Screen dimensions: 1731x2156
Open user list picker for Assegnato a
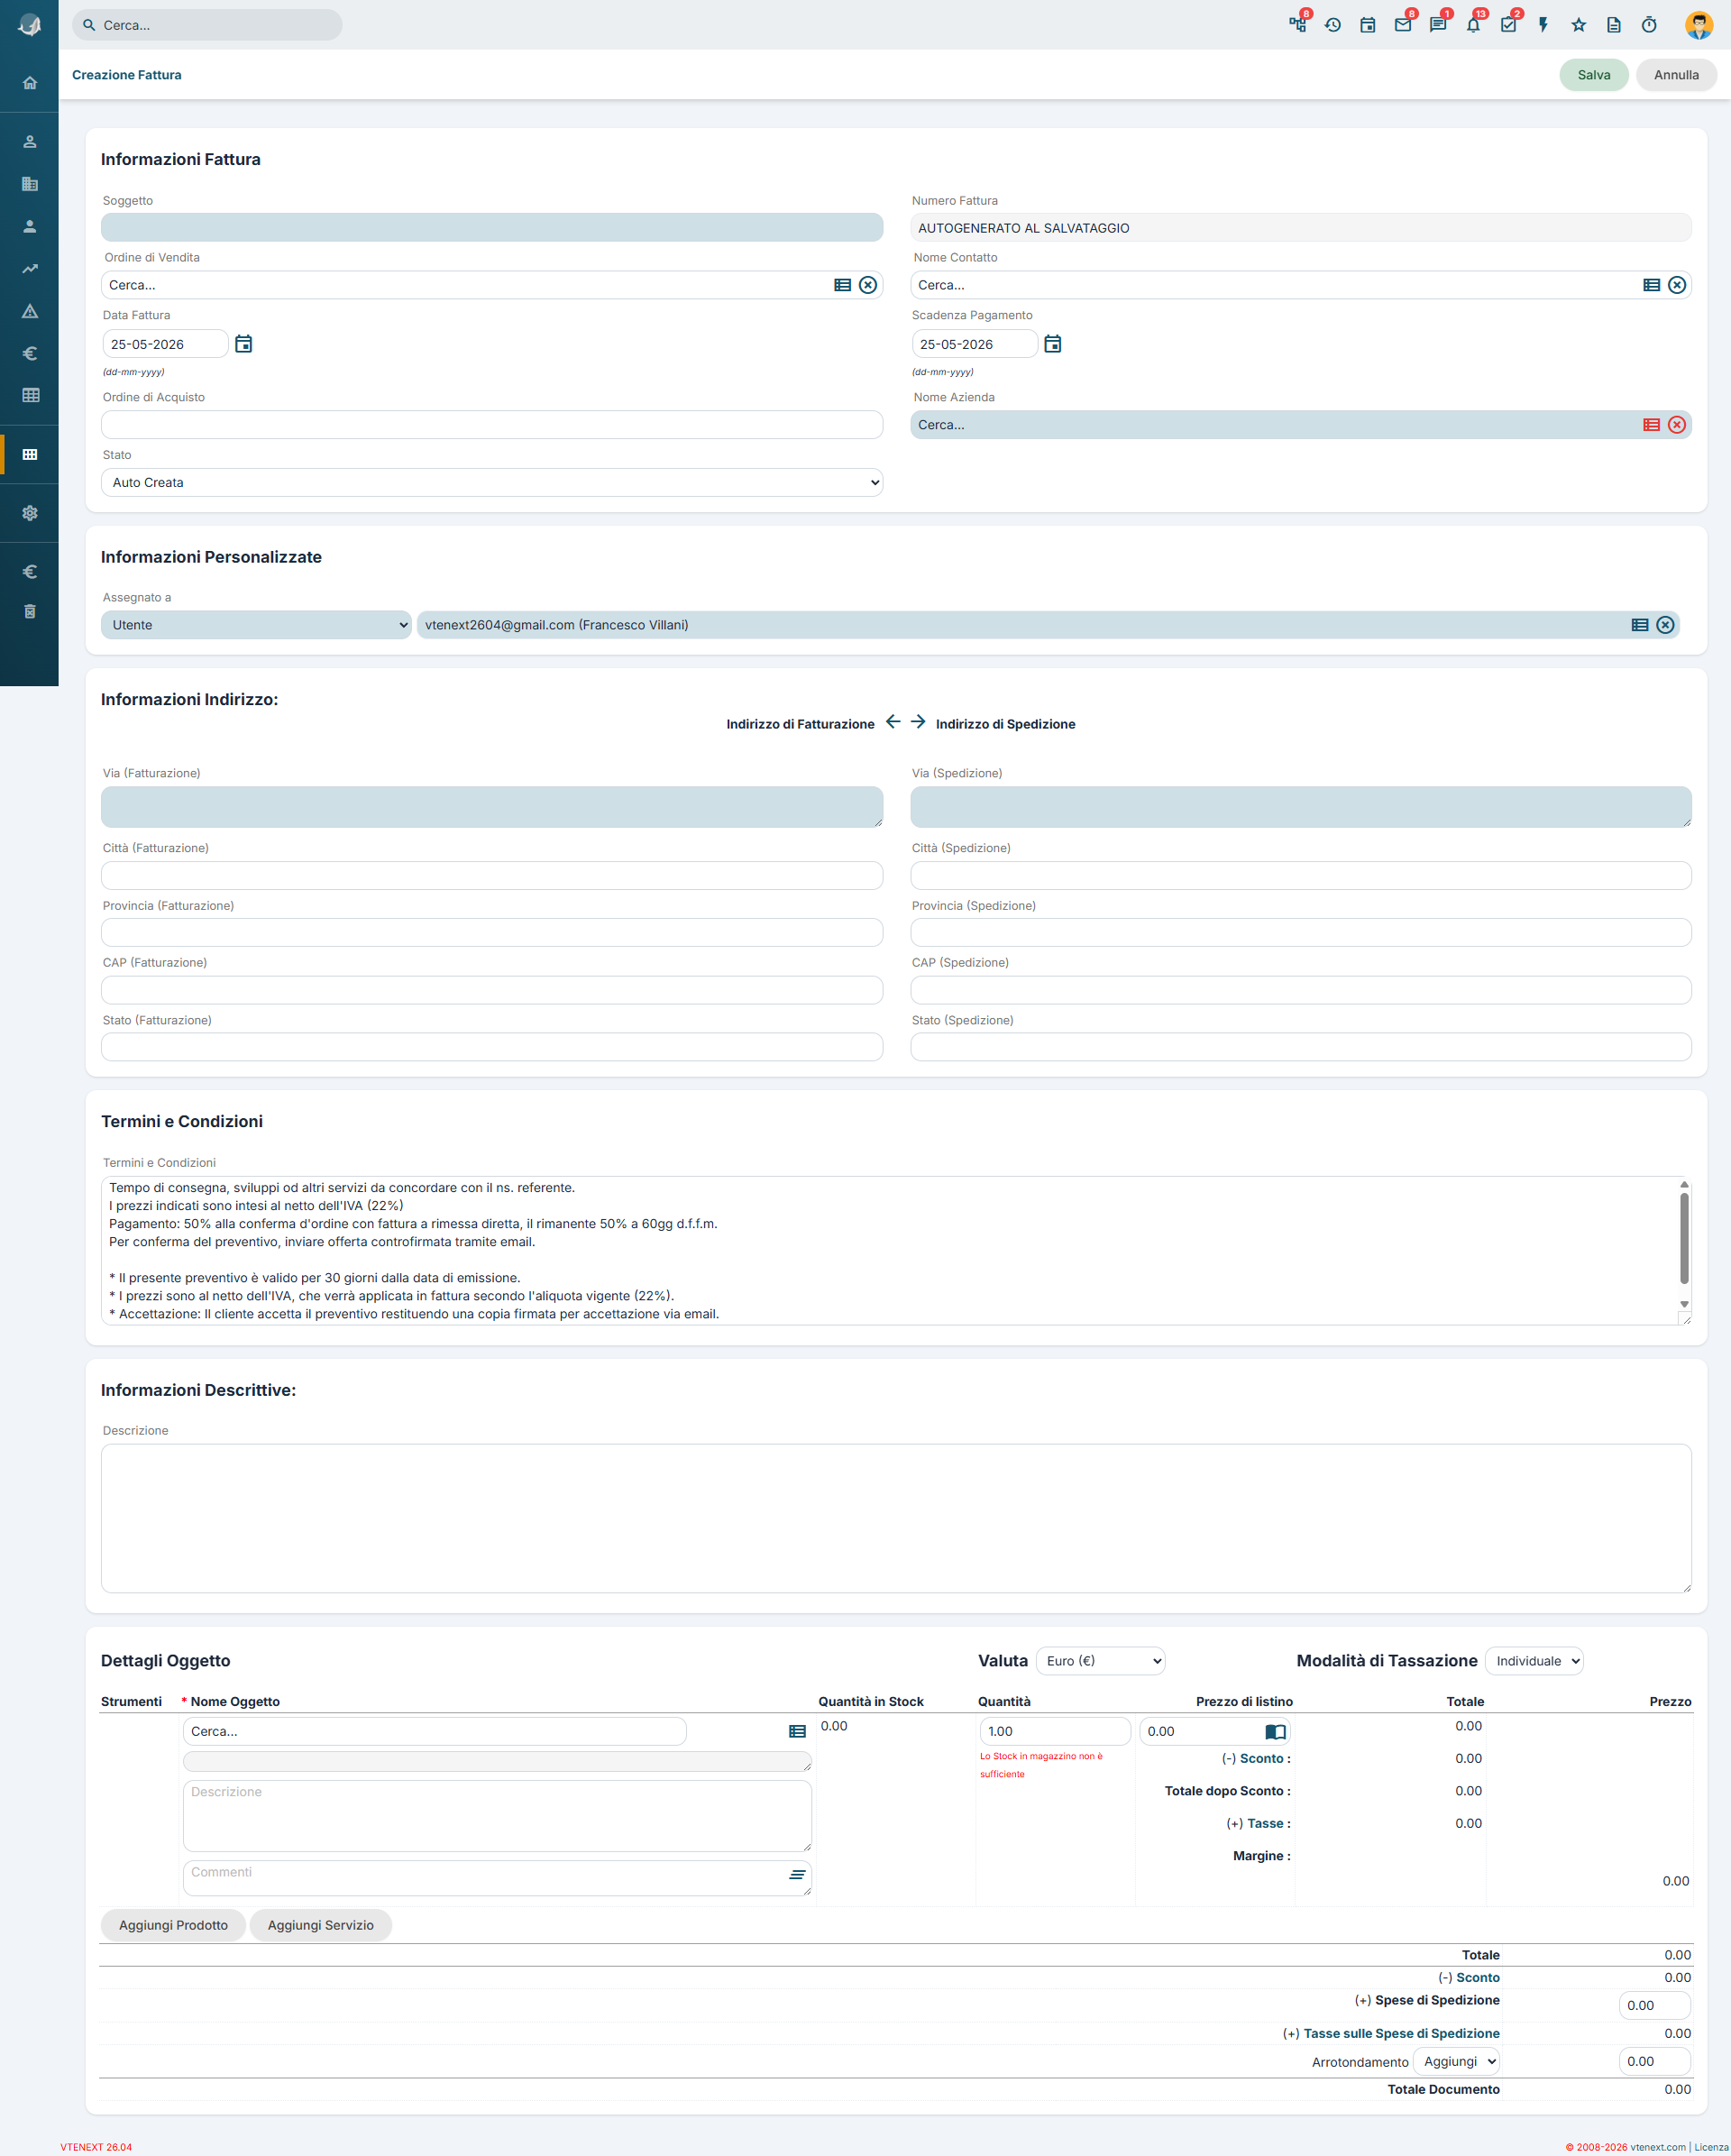pyautogui.click(x=1640, y=625)
